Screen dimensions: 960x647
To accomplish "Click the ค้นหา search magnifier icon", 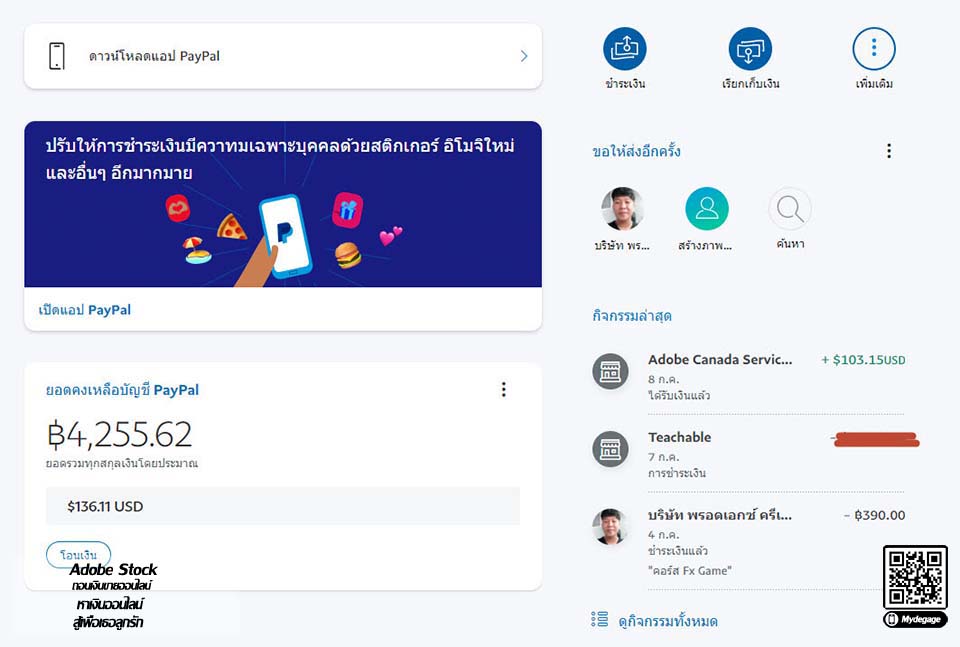I will (790, 209).
